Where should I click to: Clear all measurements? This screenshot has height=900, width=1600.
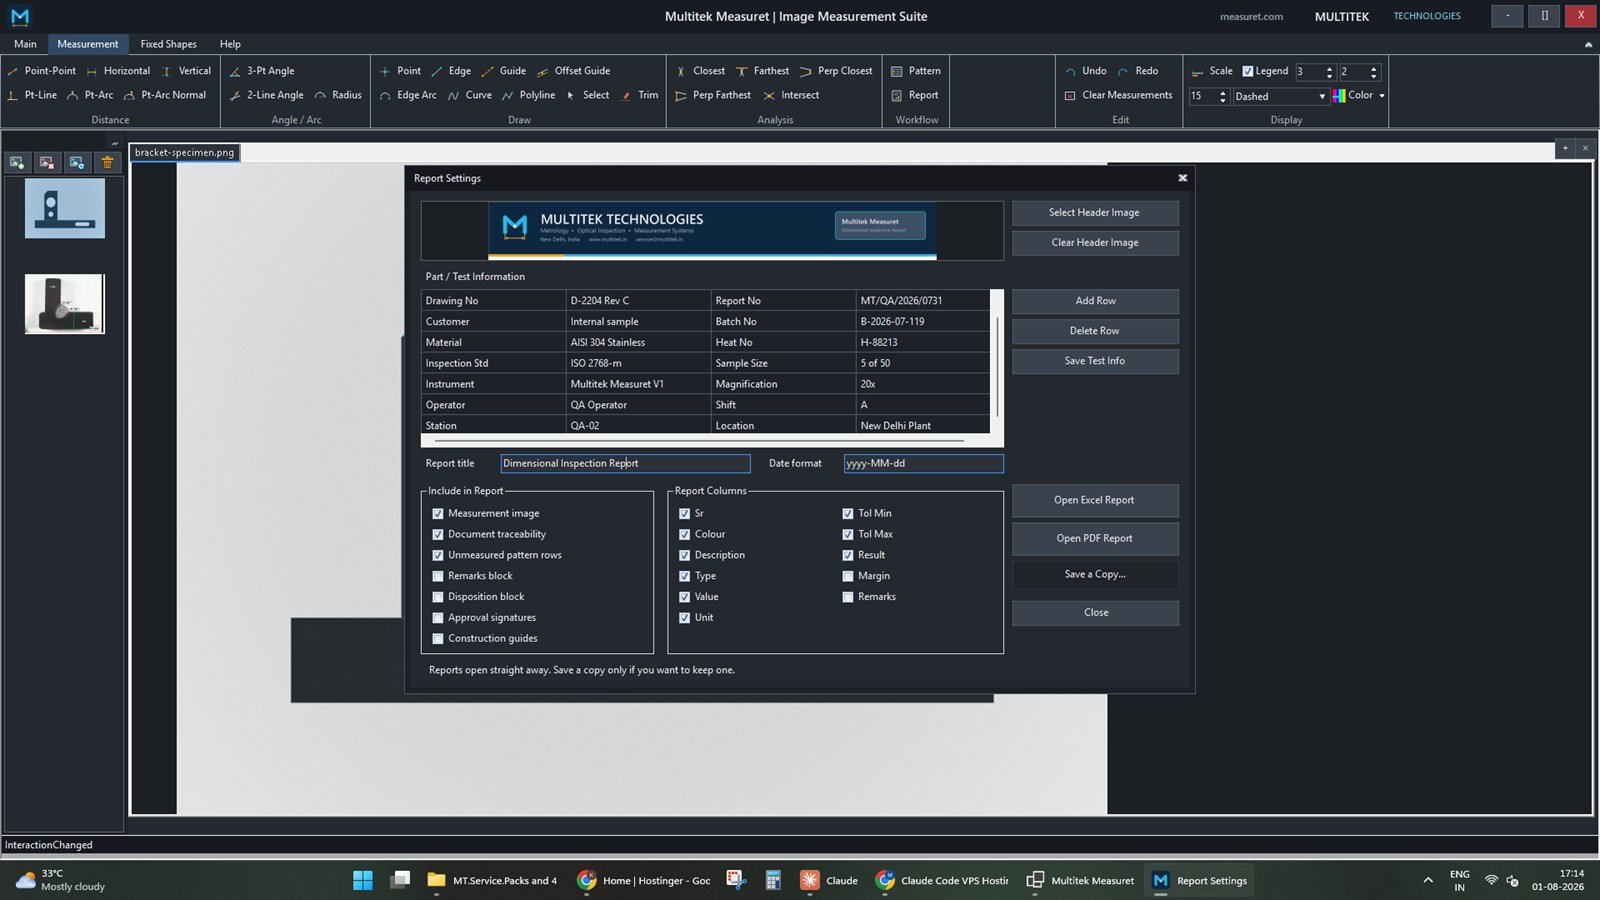click(x=1118, y=95)
